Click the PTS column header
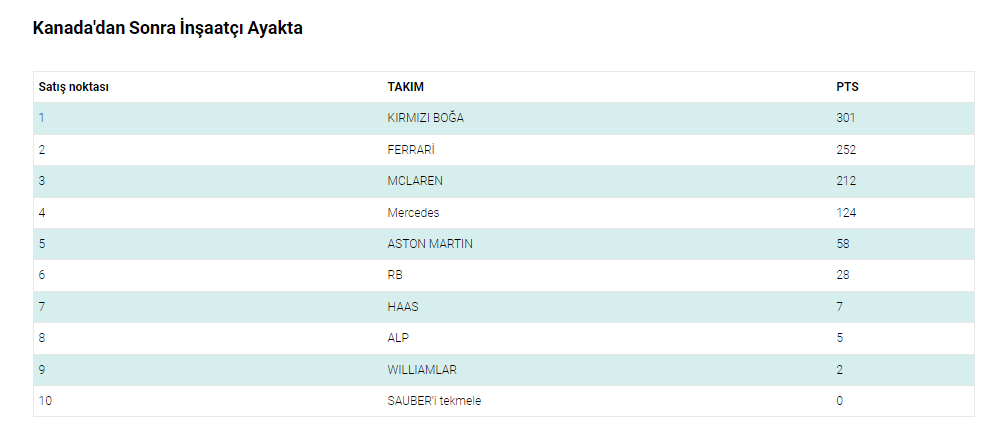The image size is (1002, 438). [x=847, y=87]
